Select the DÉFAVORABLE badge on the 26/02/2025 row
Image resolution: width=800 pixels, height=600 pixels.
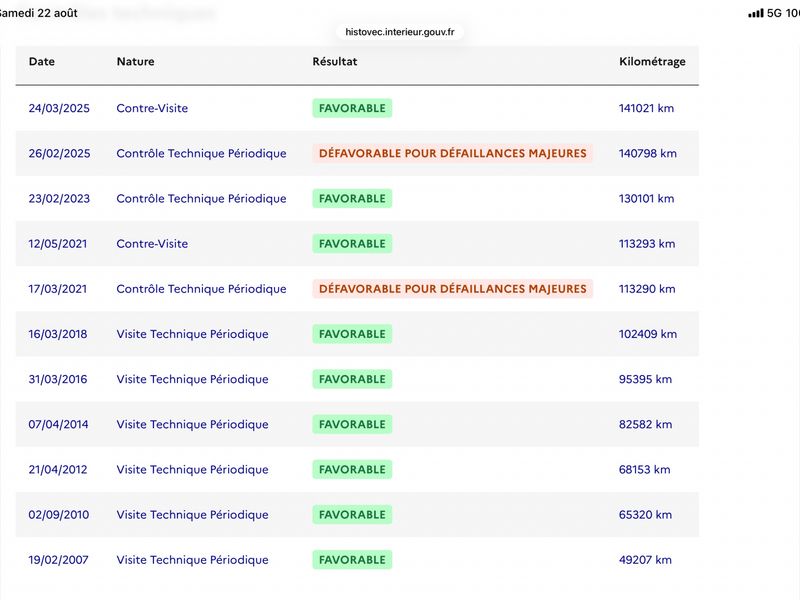point(453,153)
